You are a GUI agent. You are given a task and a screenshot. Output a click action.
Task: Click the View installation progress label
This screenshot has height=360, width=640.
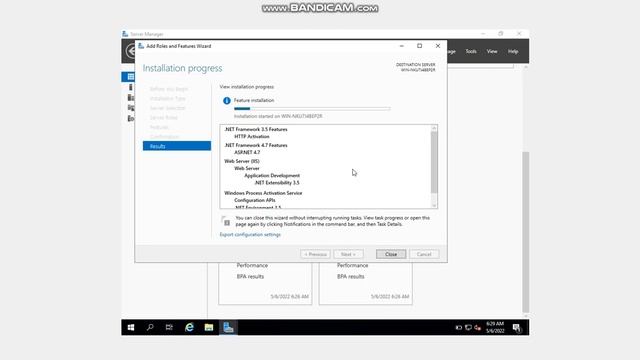point(247,87)
